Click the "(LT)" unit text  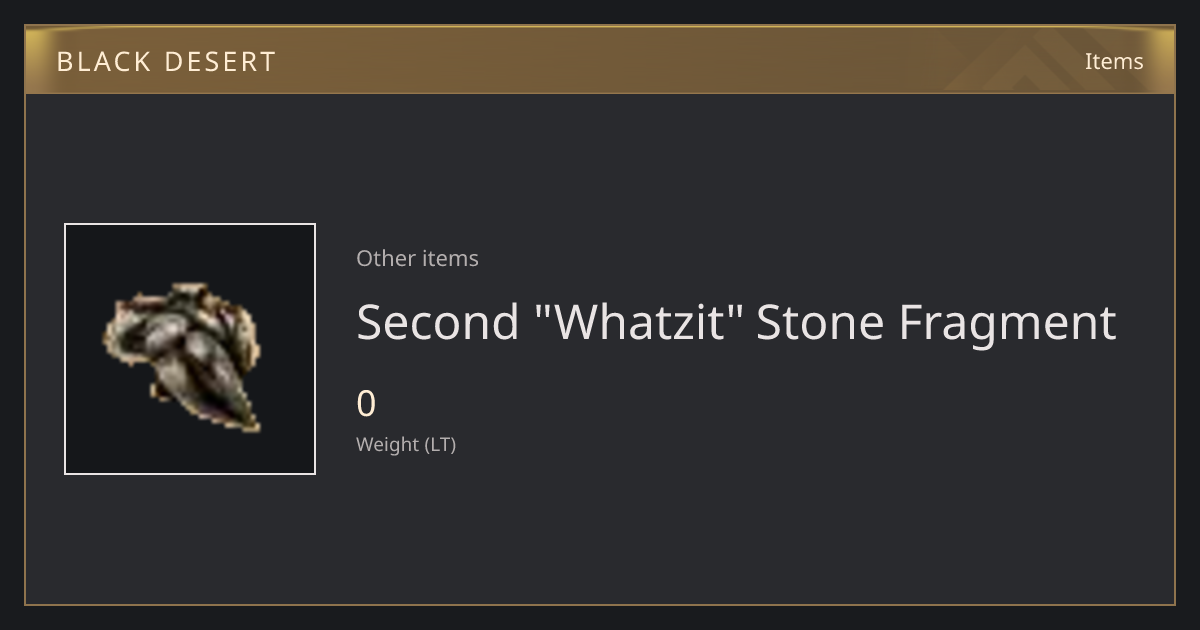pyautogui.click(x=441, y=445)
